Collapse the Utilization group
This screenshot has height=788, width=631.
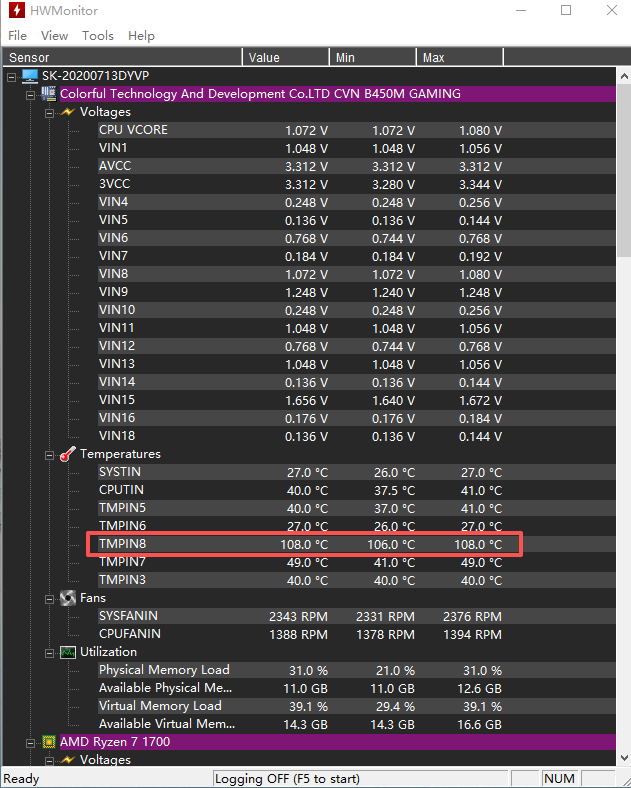[x=49, y=653]
